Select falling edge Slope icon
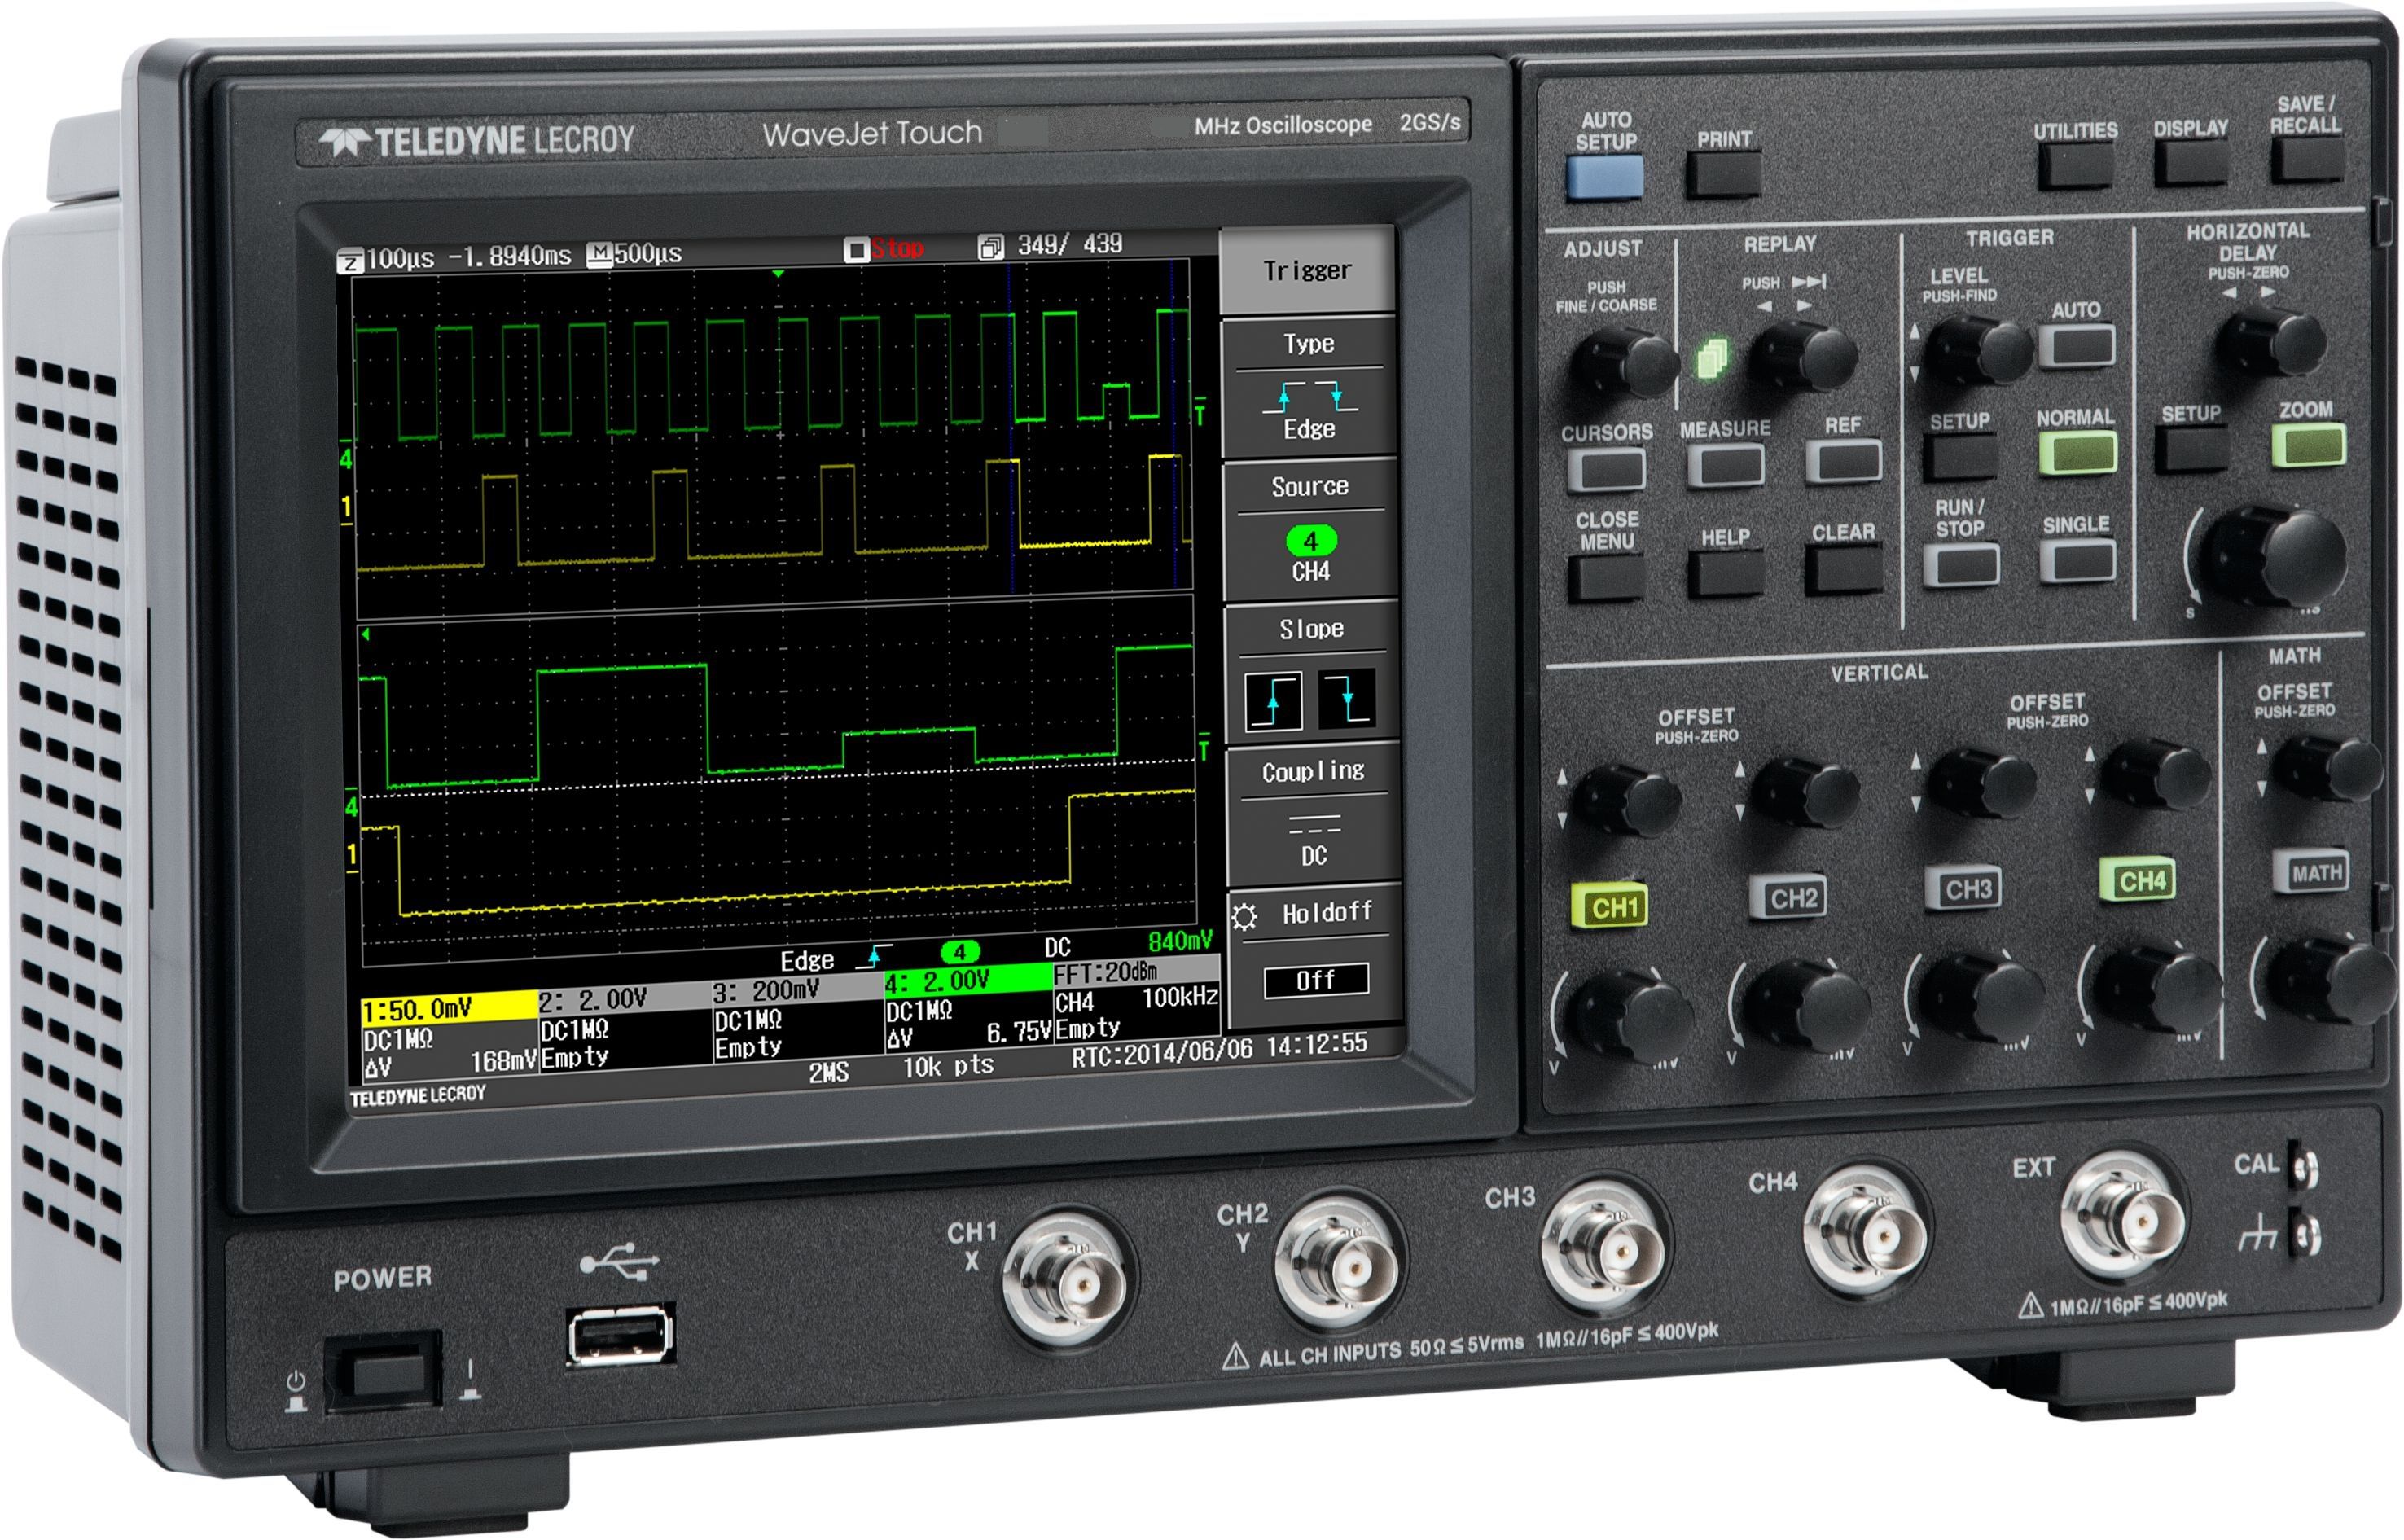The image size is (2404, 1540). pyautogui.click(x=1346, y=697)
